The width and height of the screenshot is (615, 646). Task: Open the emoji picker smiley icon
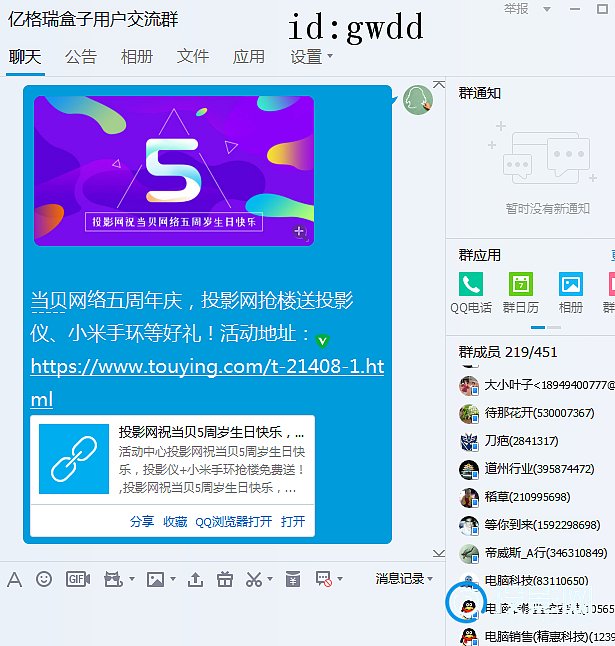pyautogui.click(x=44, y=579)
